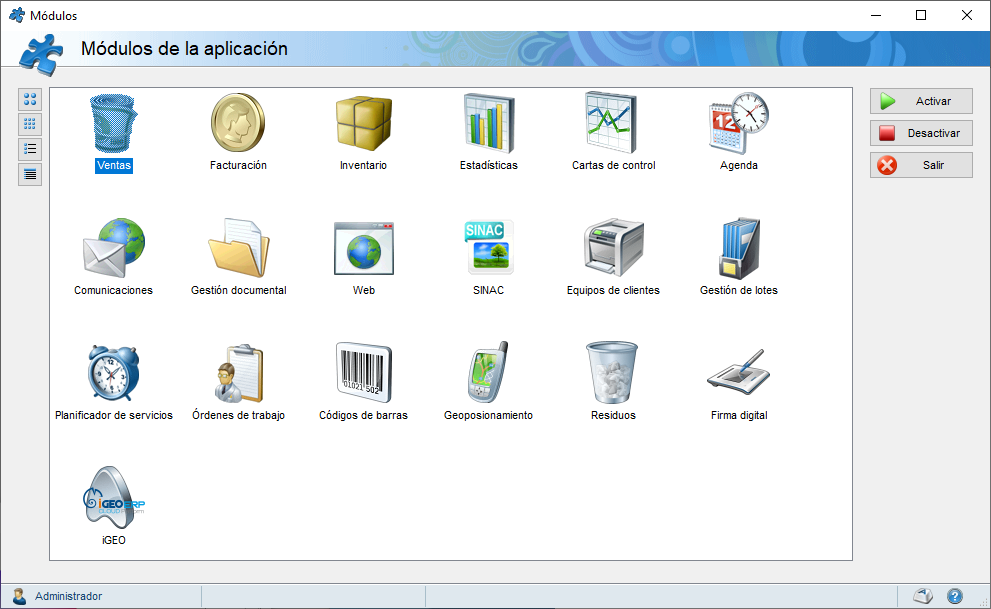Click the Residuos label text

[x=613, y=416]
